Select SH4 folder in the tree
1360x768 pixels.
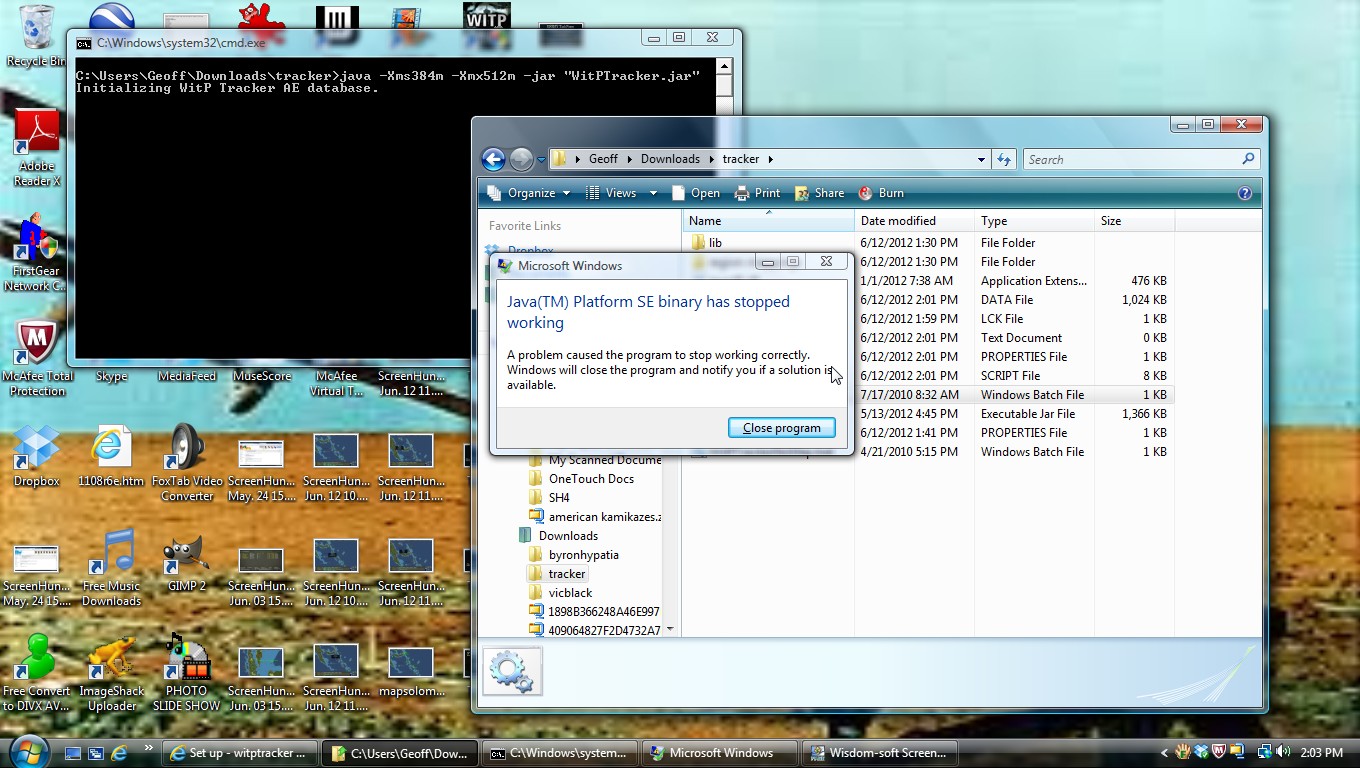pyautogui.click(x=558, y=498)
